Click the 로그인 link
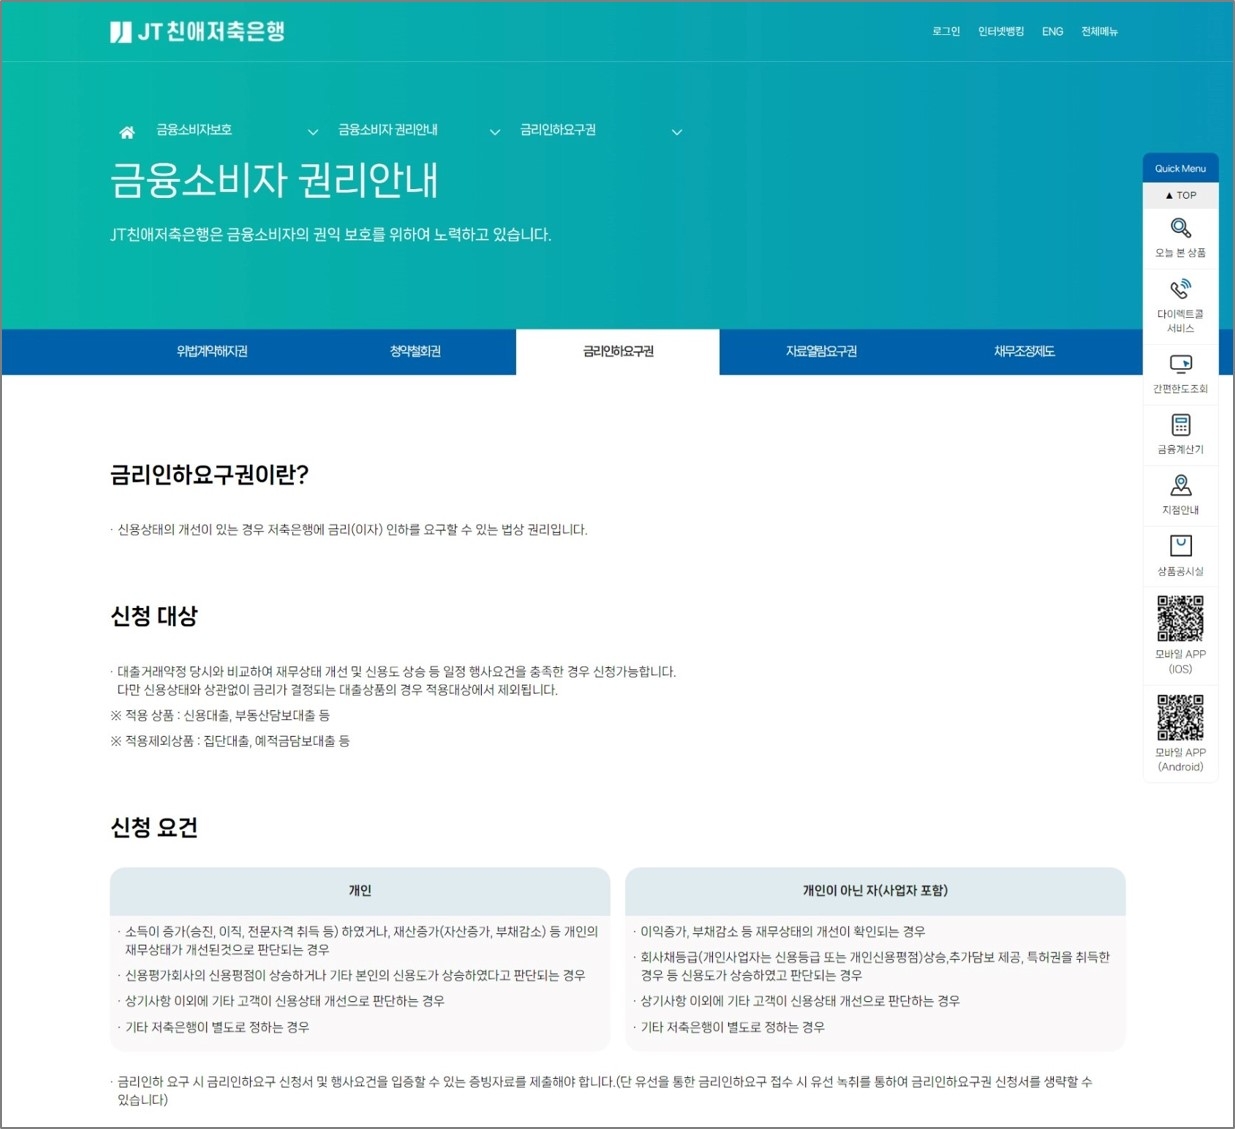Image resolution: width=1235 pixels, height=1129 pixels. click(x=944, y=31)
